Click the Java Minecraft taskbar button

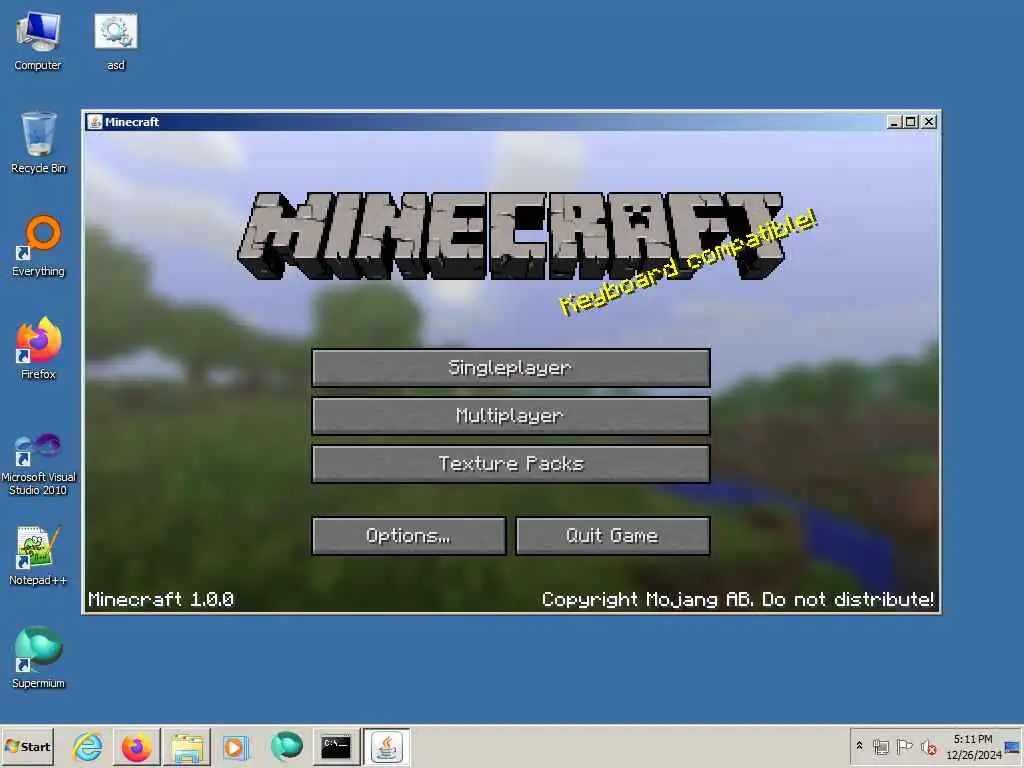pos(387,746)
